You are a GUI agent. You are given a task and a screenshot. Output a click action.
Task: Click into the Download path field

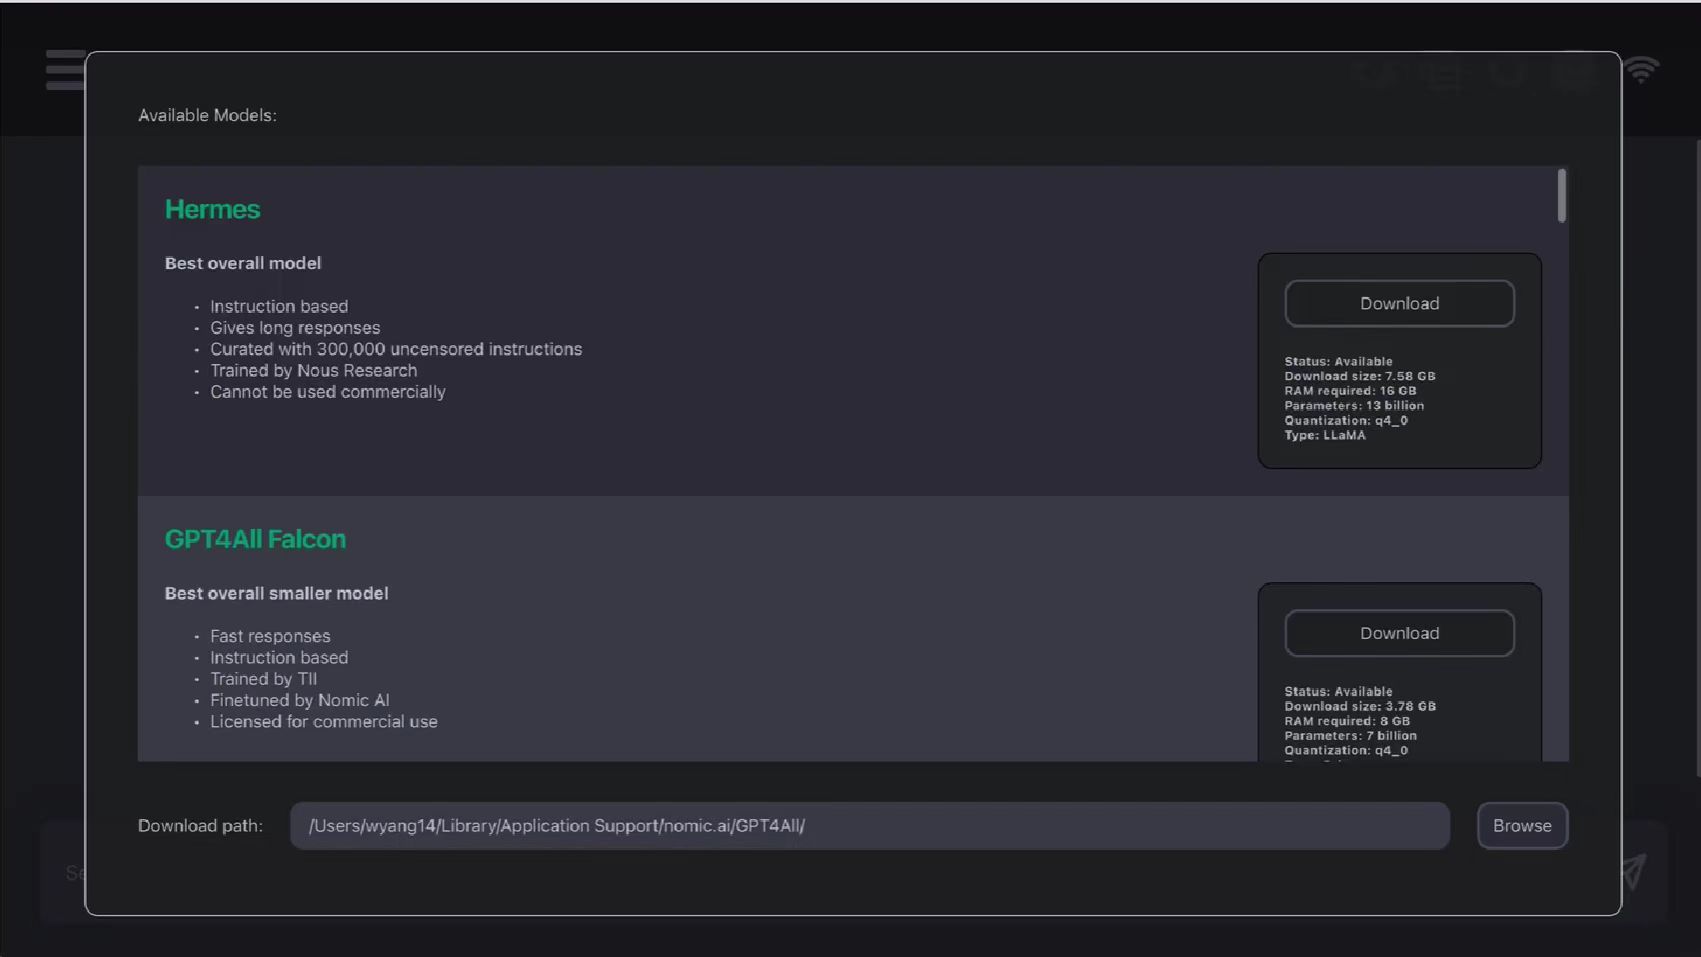point(869,826)
